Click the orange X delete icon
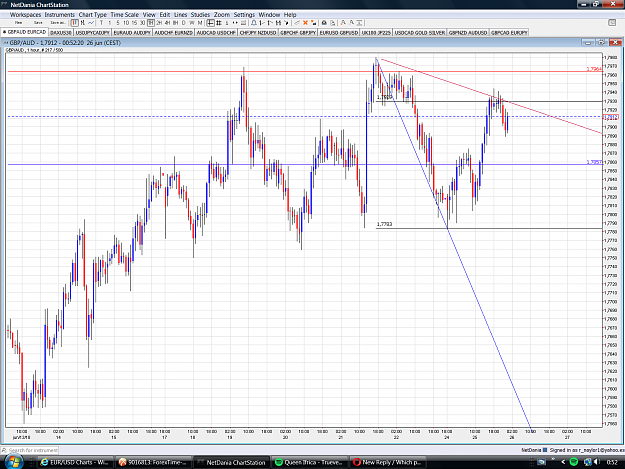Viewport: 625px width, 469px height. click(305, 23)
